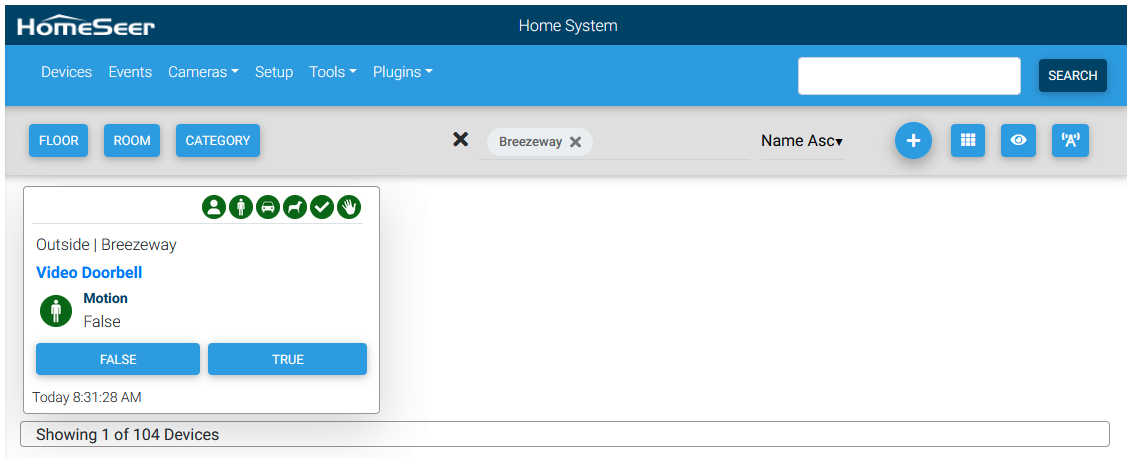
Task: Open the Video Doorbell device link
Action: tap(89, 272)
